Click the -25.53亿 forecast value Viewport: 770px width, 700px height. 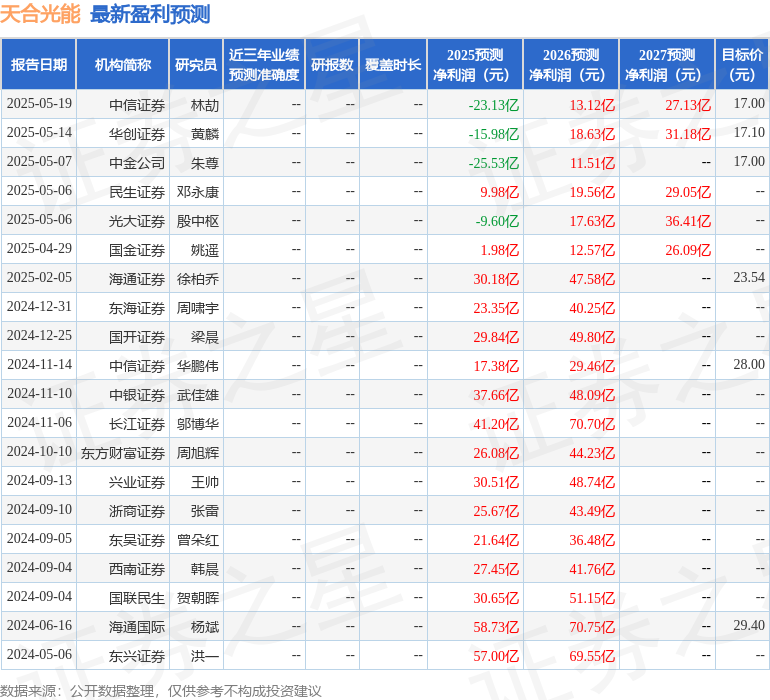(494, 162)
